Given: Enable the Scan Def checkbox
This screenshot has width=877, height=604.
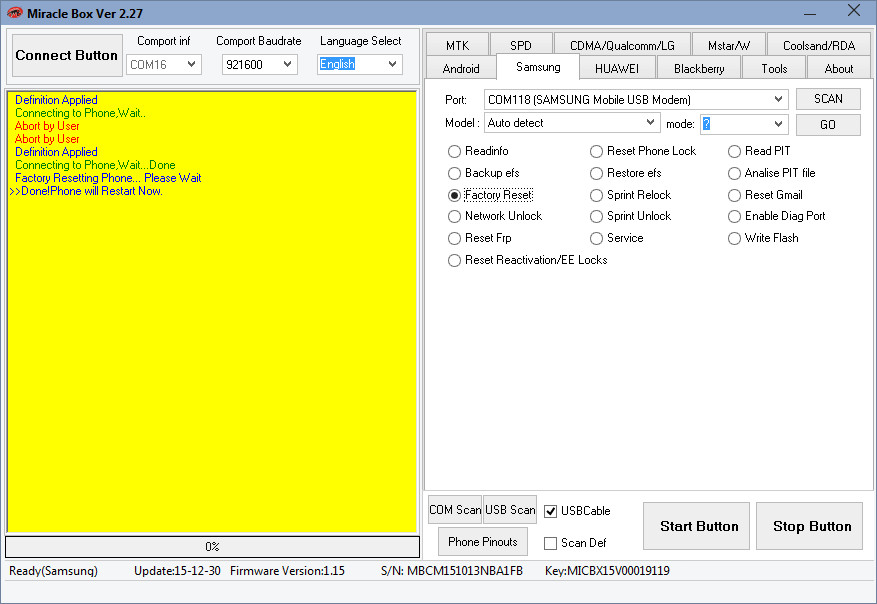Looking at the screenshot, I should tap(550, 543).
